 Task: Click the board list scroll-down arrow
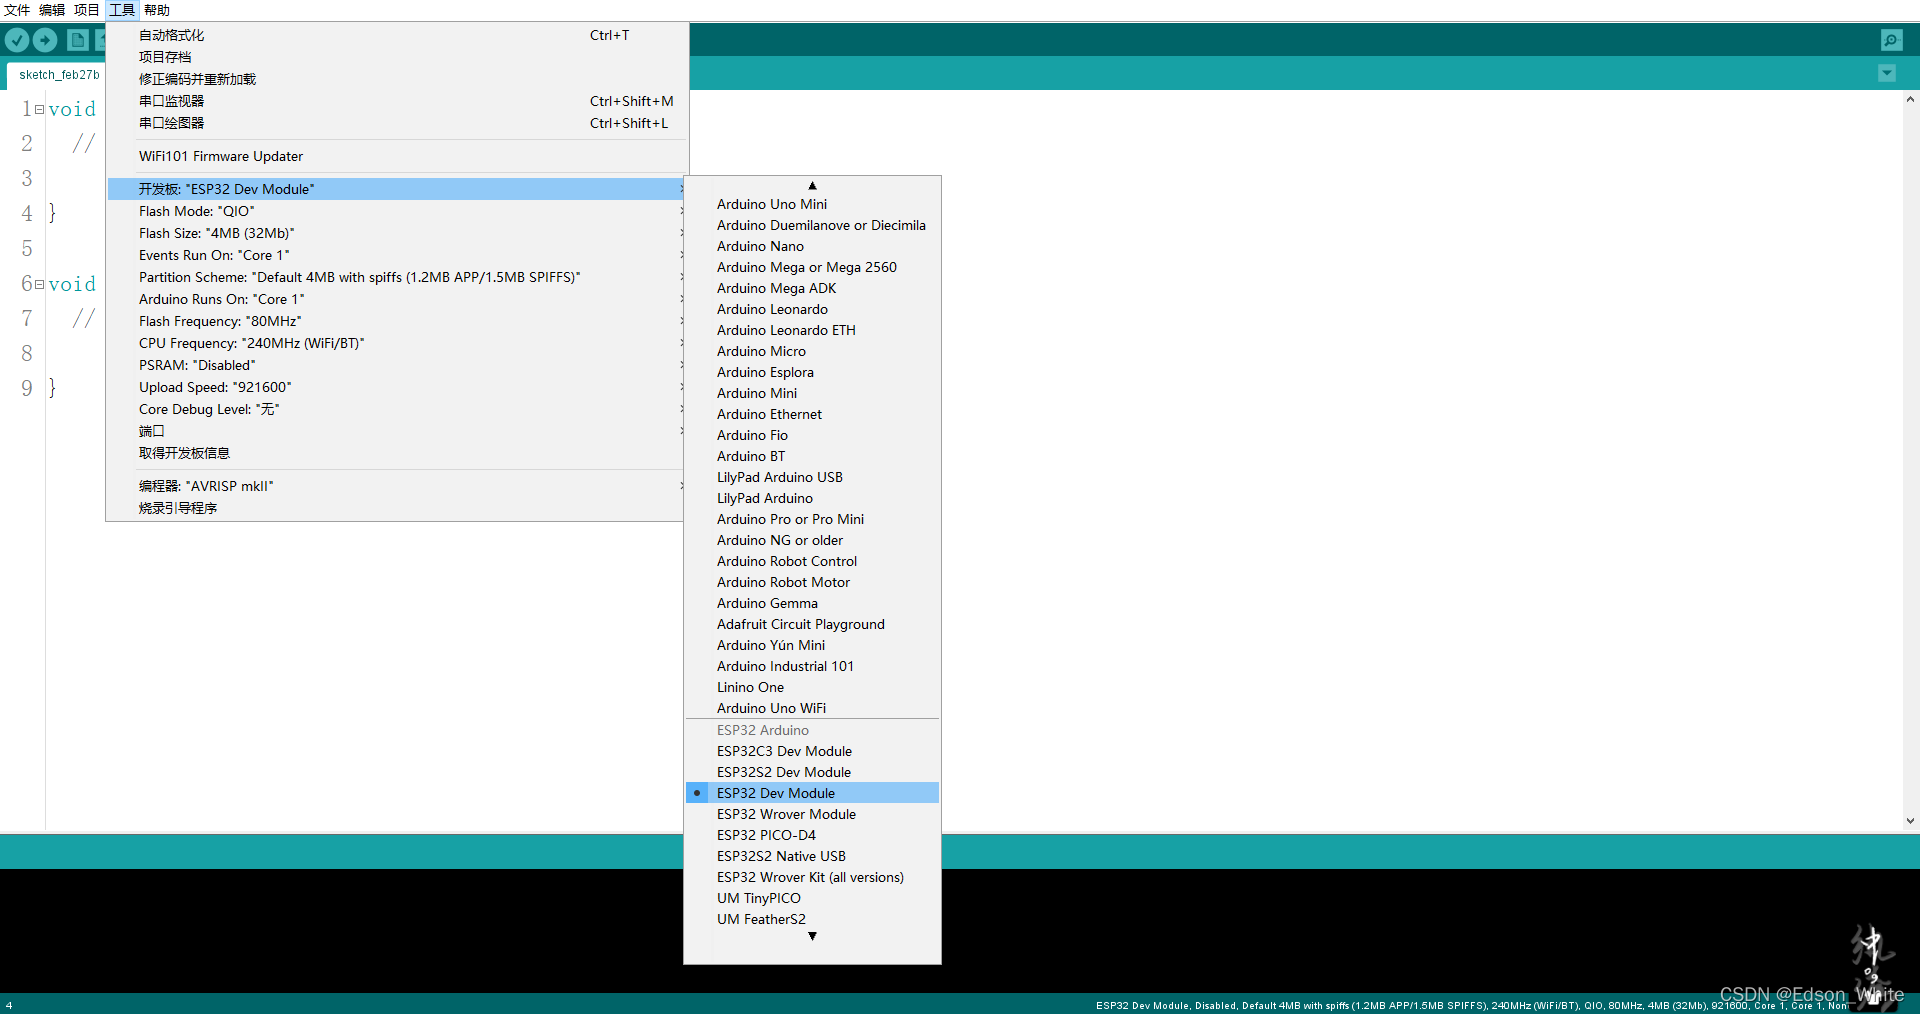click(x=812, y=937)
